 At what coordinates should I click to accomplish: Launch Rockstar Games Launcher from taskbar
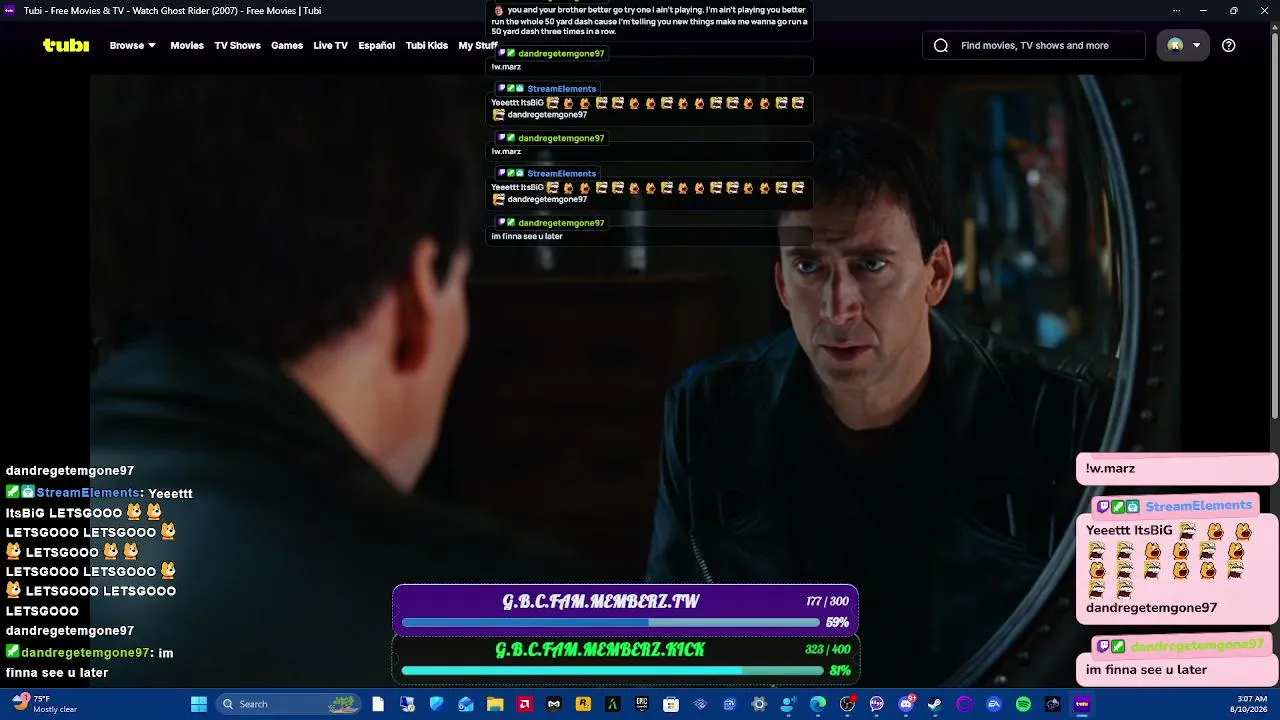pyautogui.click(x=583, y=704)
